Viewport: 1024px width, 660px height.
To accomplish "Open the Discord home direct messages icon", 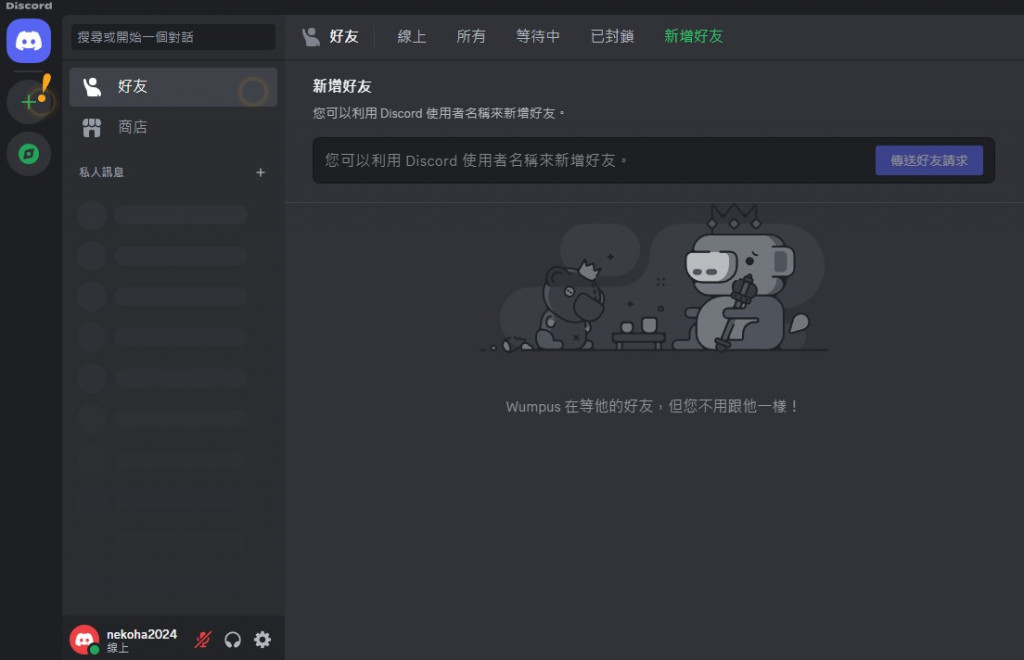I will (29, 41).
